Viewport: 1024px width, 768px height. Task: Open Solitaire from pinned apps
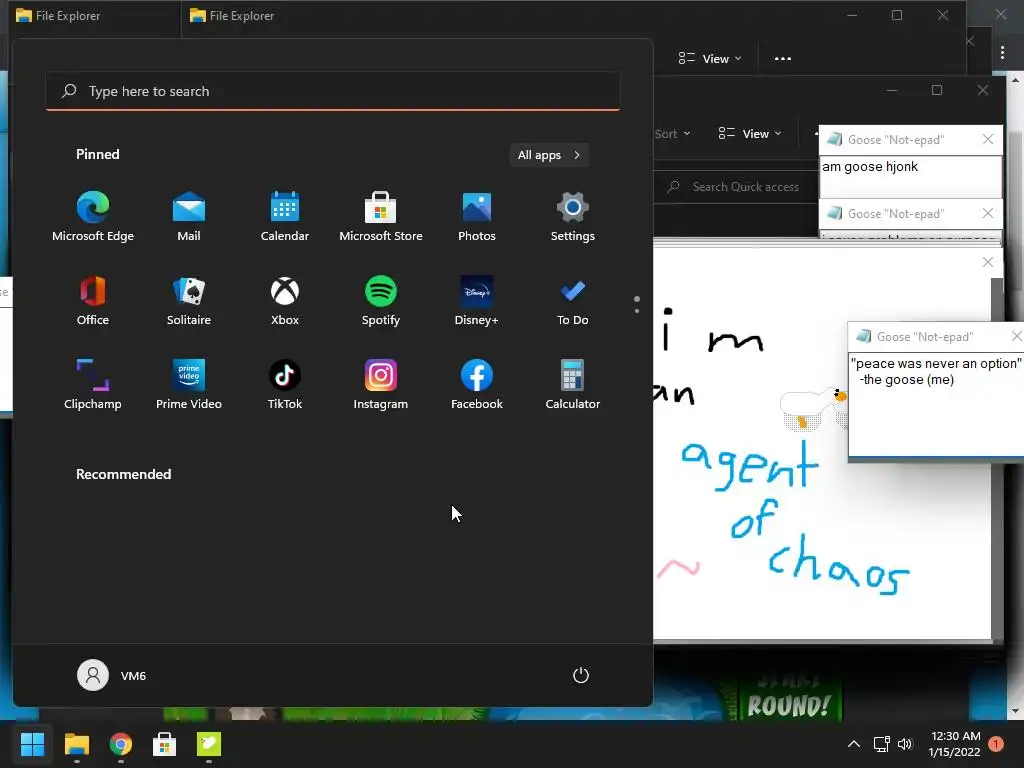189,300
